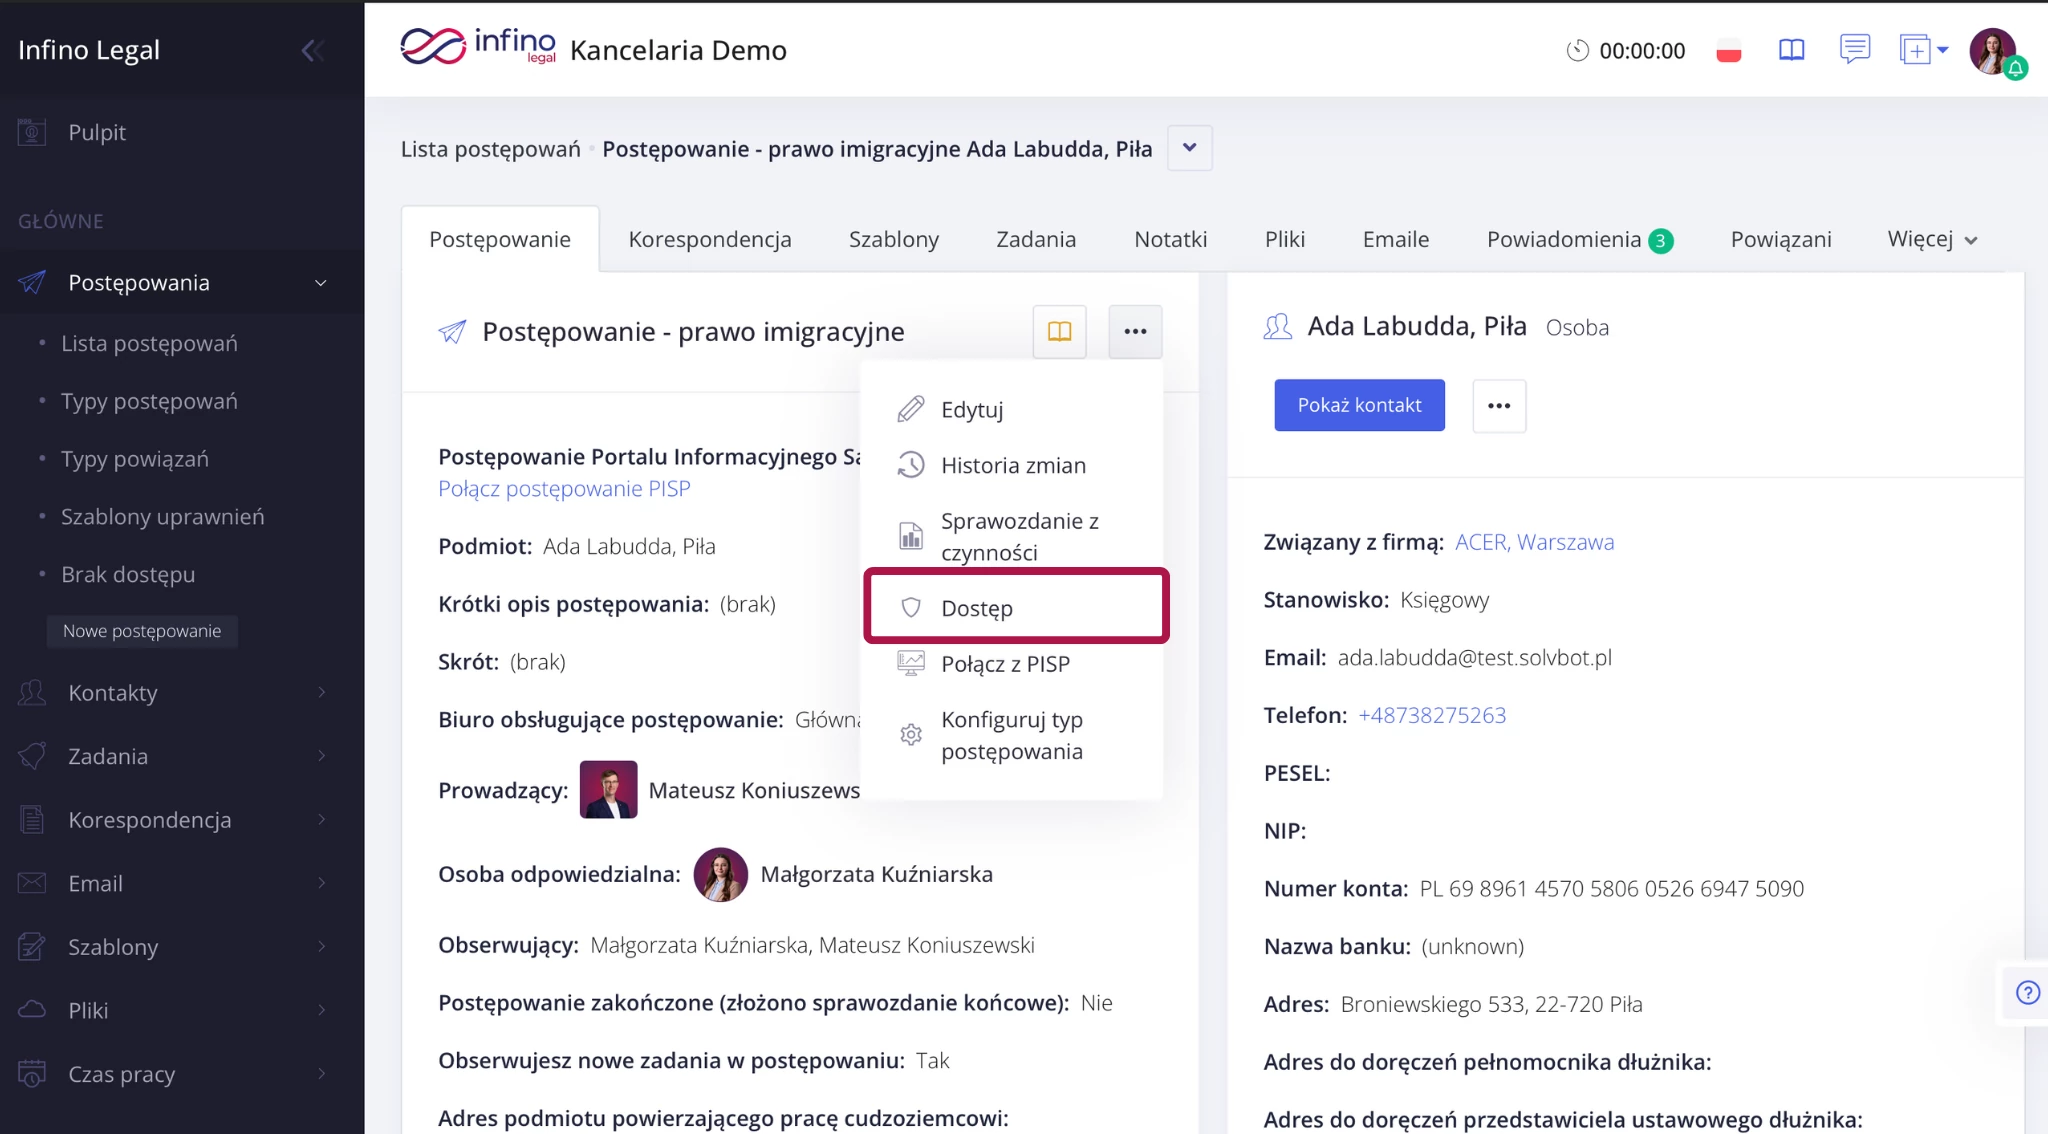Open user profile avatar in top right
Screen dimensions: 2048x1134
point(1993,50)
